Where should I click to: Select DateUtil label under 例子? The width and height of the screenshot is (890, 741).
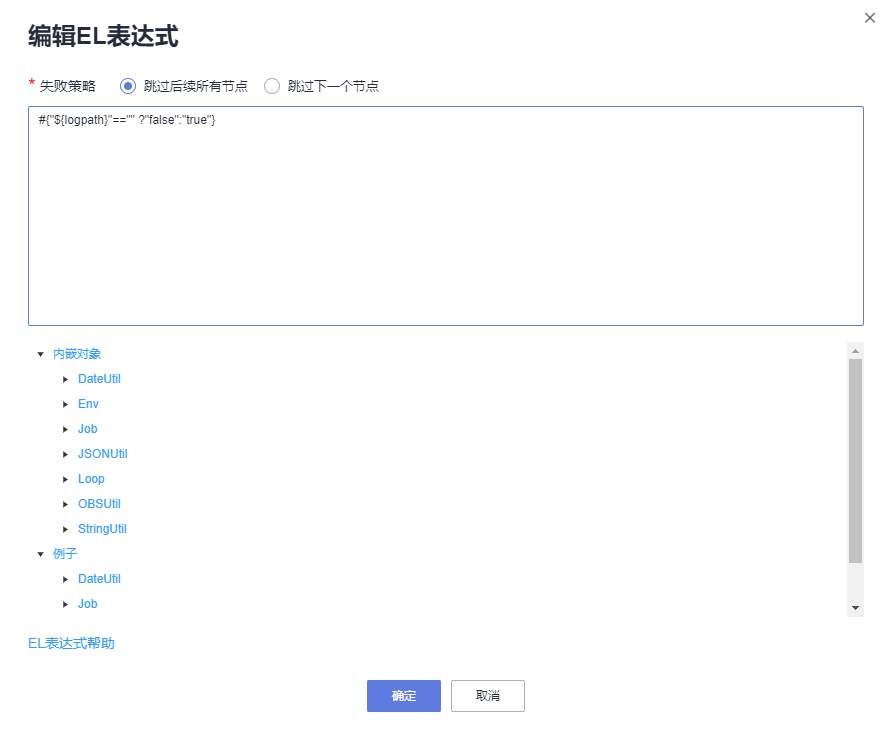pyautogui.click(x=99, y=579)
